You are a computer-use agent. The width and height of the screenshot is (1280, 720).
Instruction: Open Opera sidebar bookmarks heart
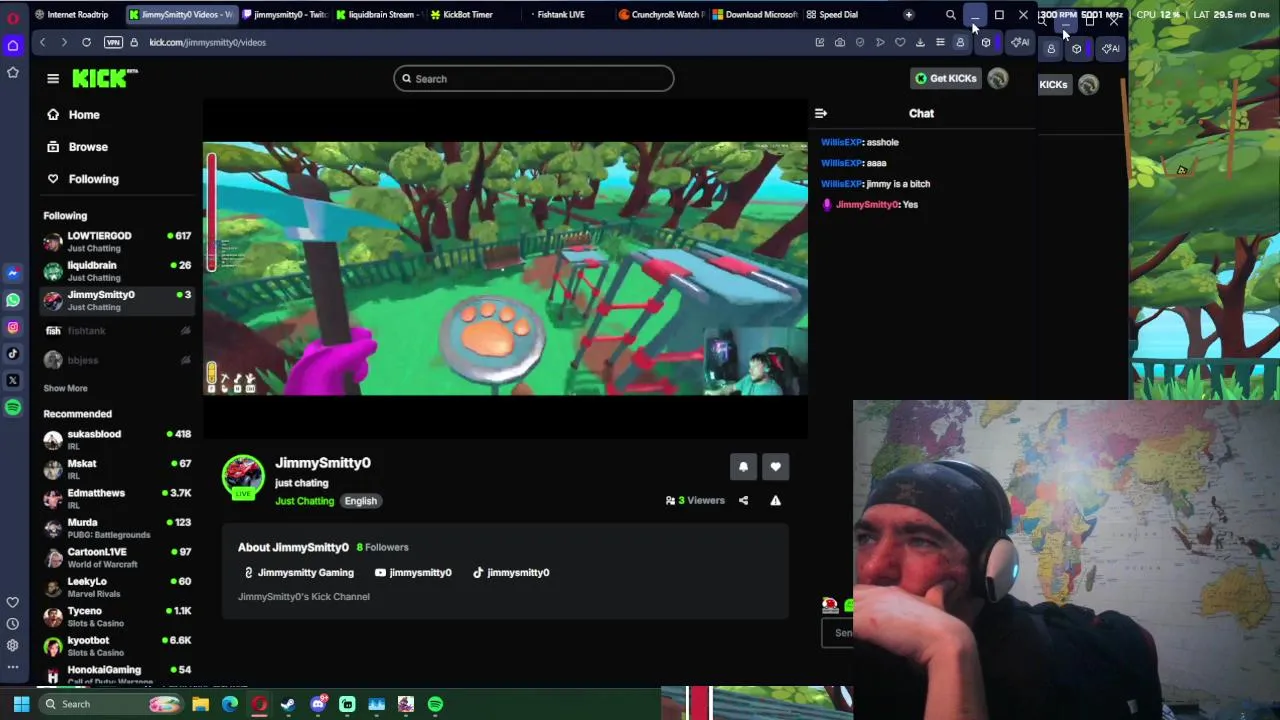pyautogui.click(x=13, y=602)
